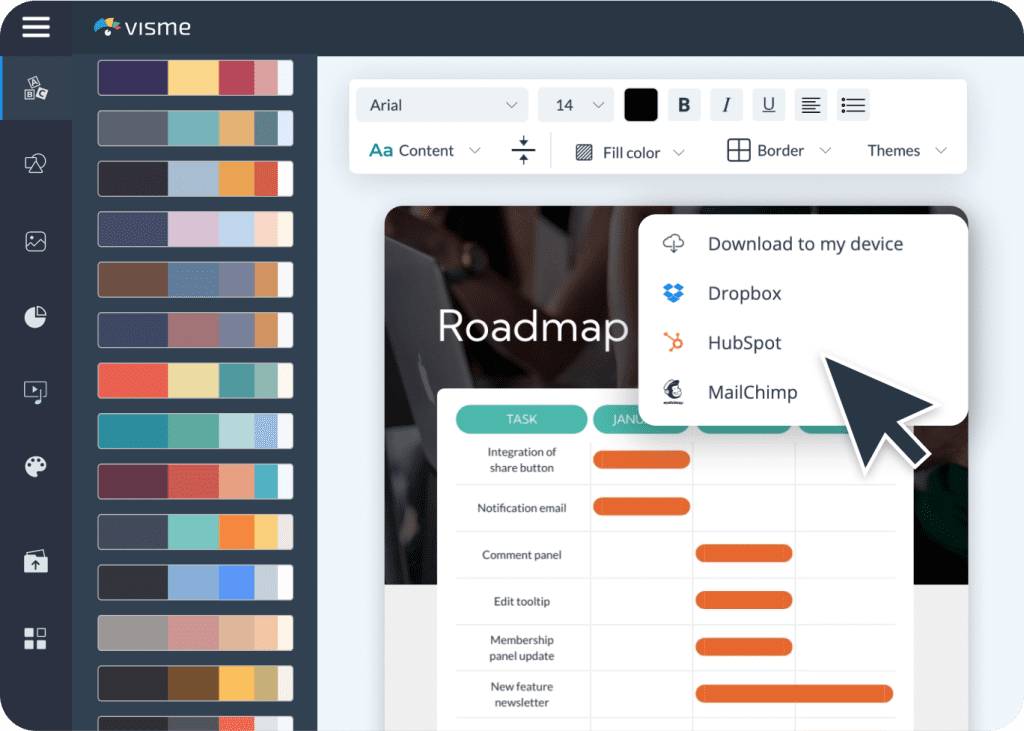Open the media/video panel in the sidebar
This screenshot has height=731, width=1024.
click(35, 392)
